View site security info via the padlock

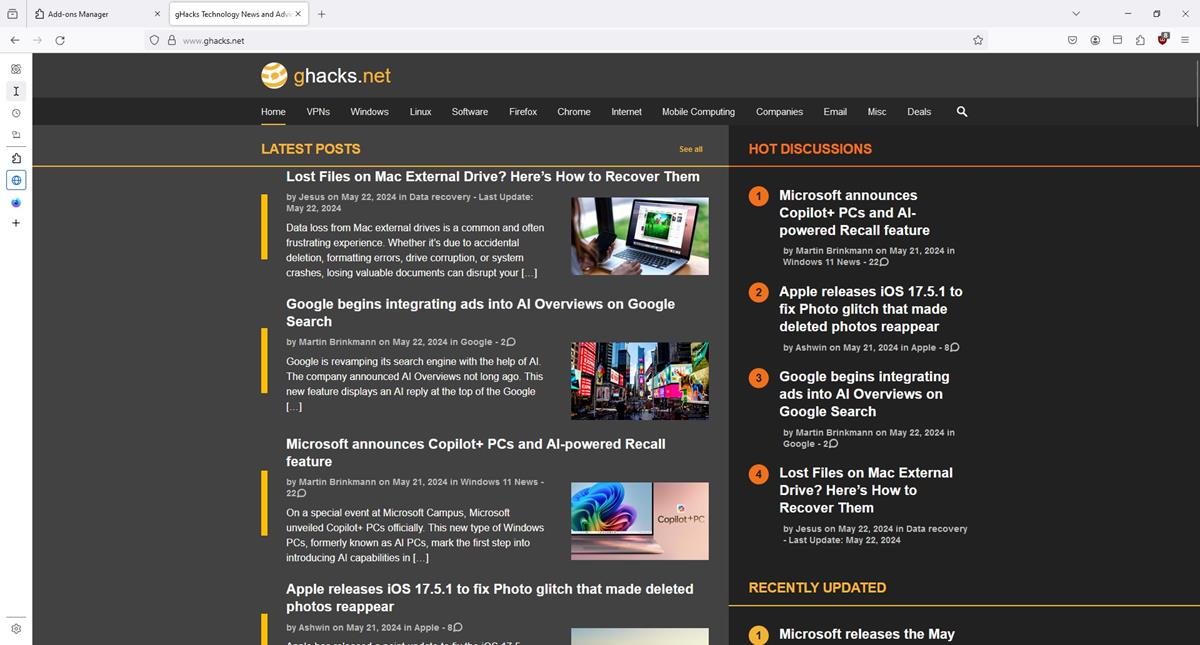(171, 40)
